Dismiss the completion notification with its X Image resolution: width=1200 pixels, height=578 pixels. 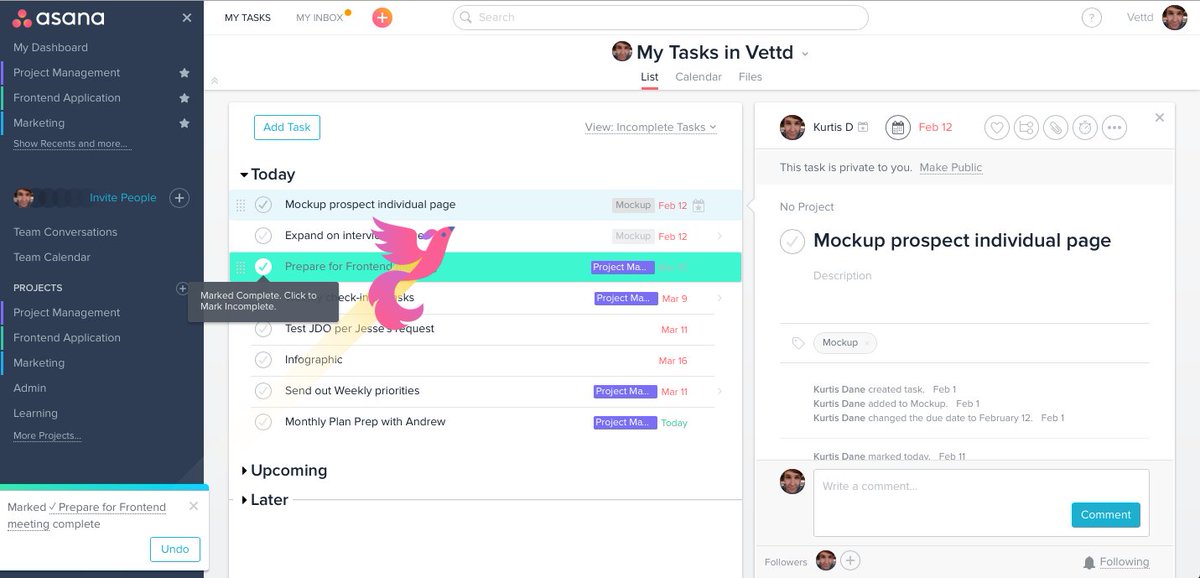[193, 506]
